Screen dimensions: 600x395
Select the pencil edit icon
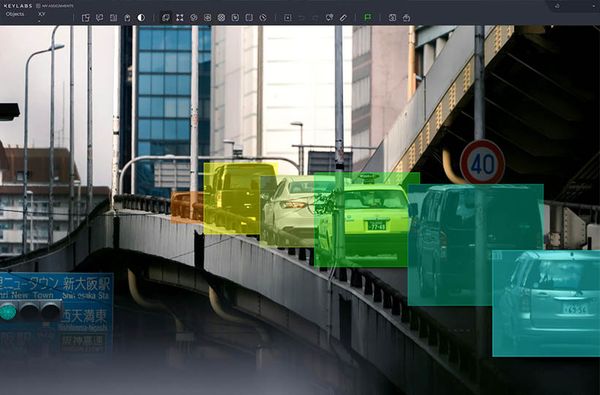(x=343, y=18)
